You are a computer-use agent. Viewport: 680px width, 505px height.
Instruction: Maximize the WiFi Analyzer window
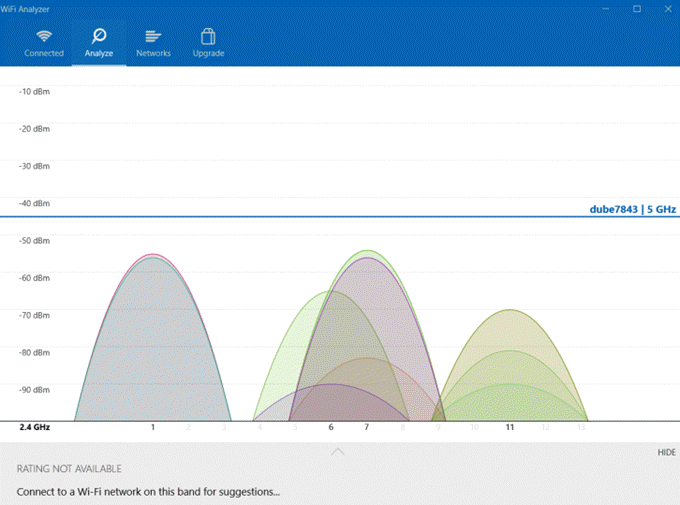[637, 8]
